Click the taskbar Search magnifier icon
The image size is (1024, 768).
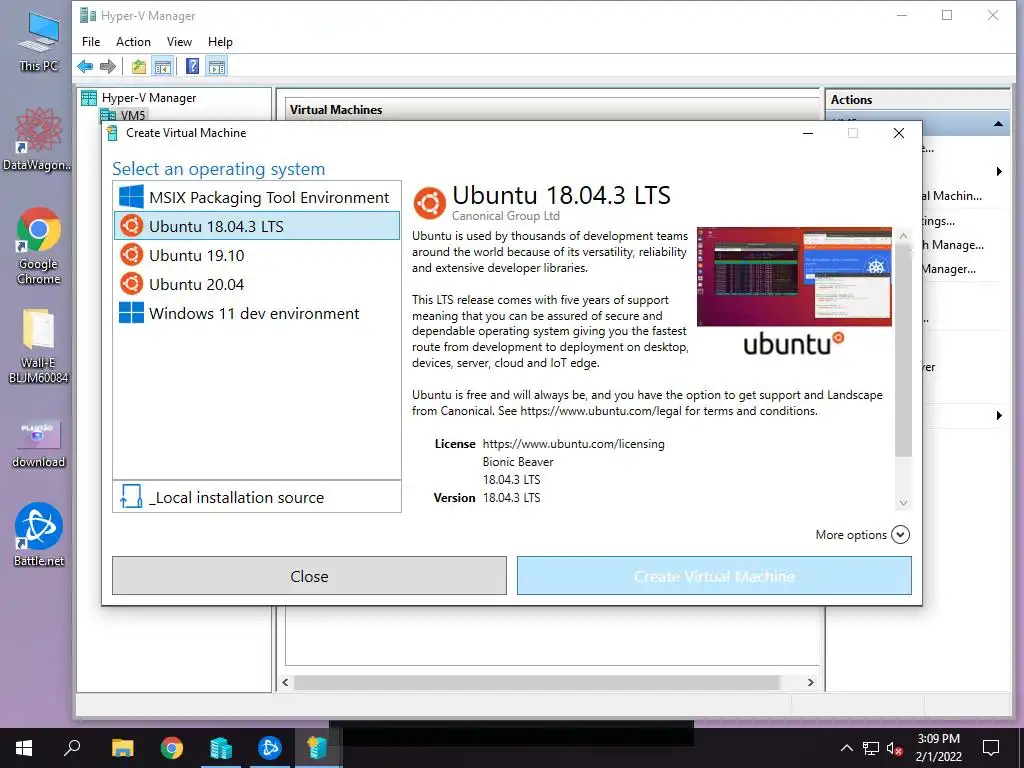(x=72, y=748)
